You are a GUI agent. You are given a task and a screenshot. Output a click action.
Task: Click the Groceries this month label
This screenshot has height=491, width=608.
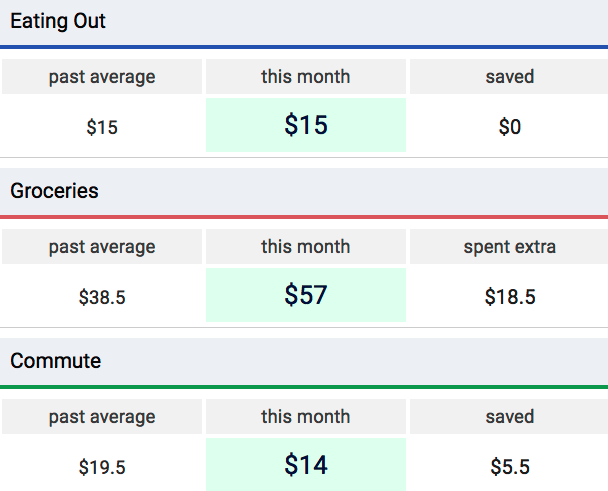(x=306, y=247)
